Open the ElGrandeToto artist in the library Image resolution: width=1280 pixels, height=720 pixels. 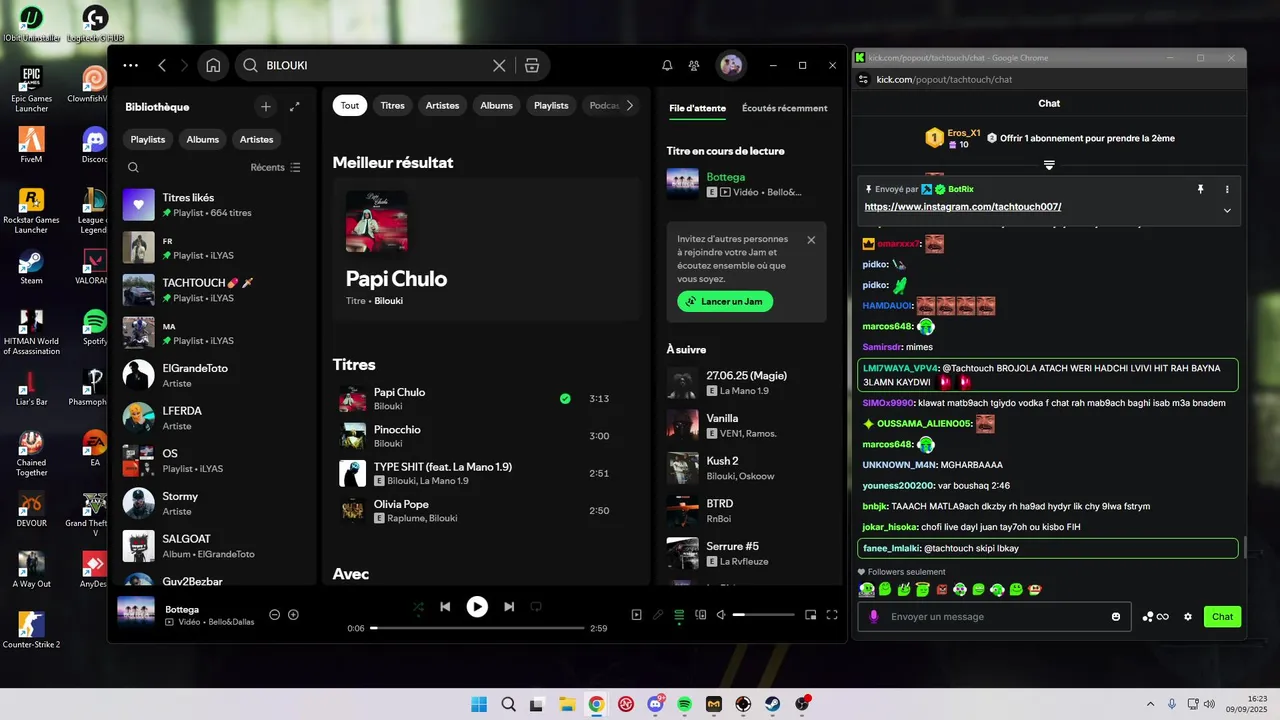[216, 375]
